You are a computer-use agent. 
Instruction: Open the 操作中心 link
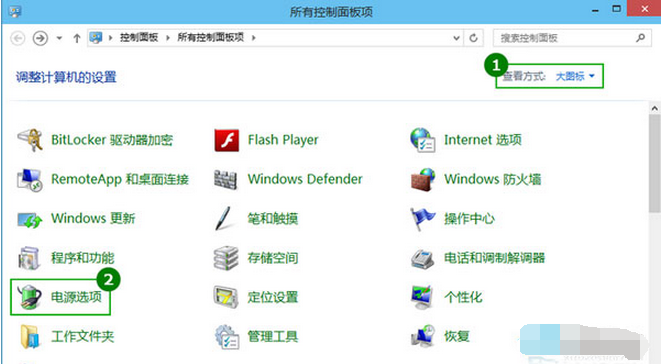pyautogui.click(x=469, y=218)
